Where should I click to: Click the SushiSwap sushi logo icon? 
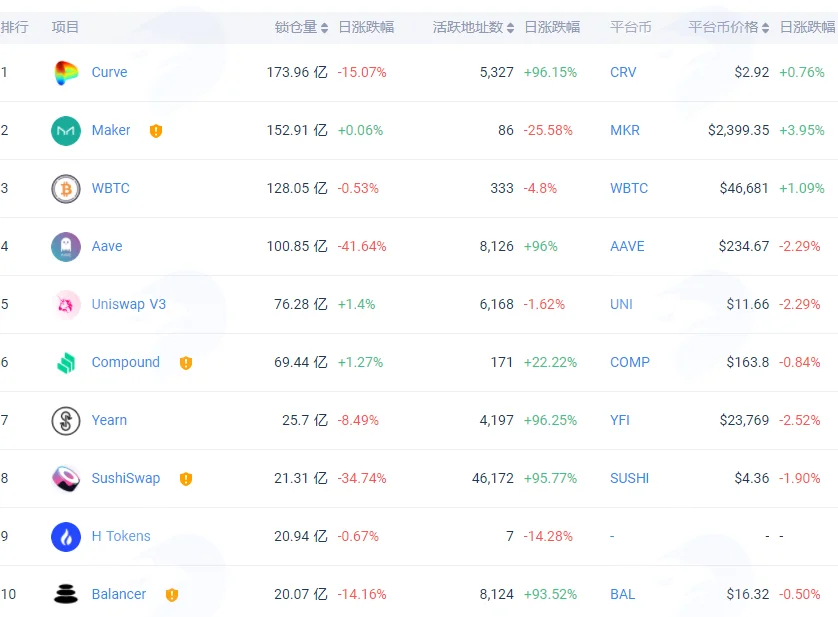click(66, 479)
